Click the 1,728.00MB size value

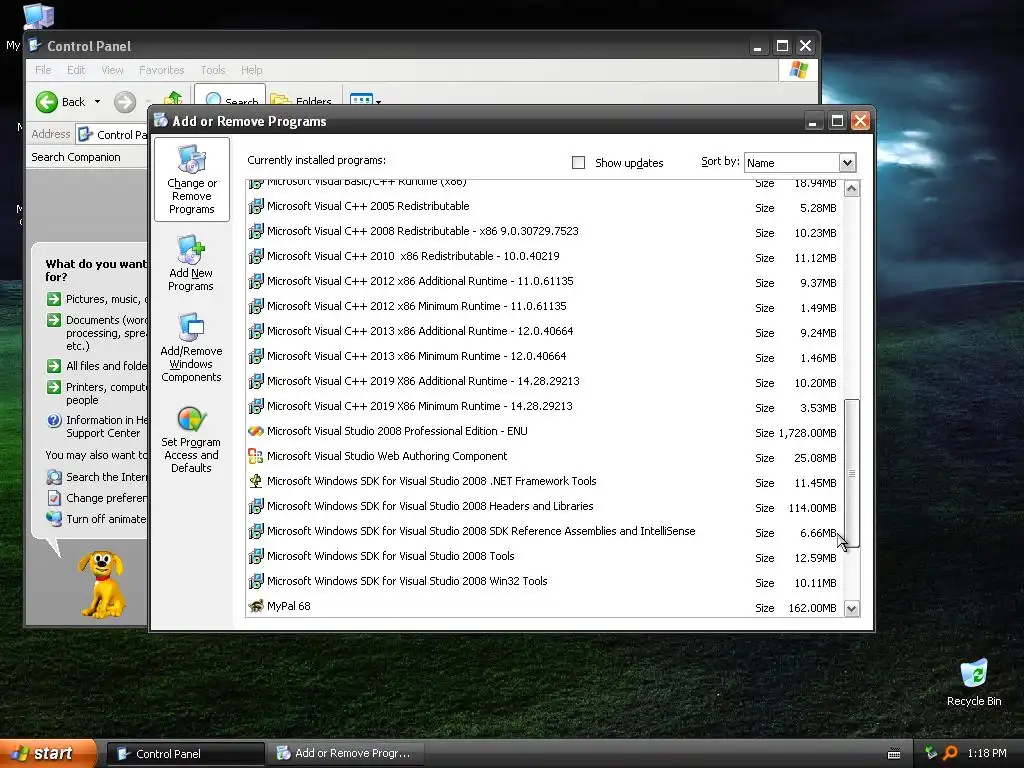pos(807,433)
